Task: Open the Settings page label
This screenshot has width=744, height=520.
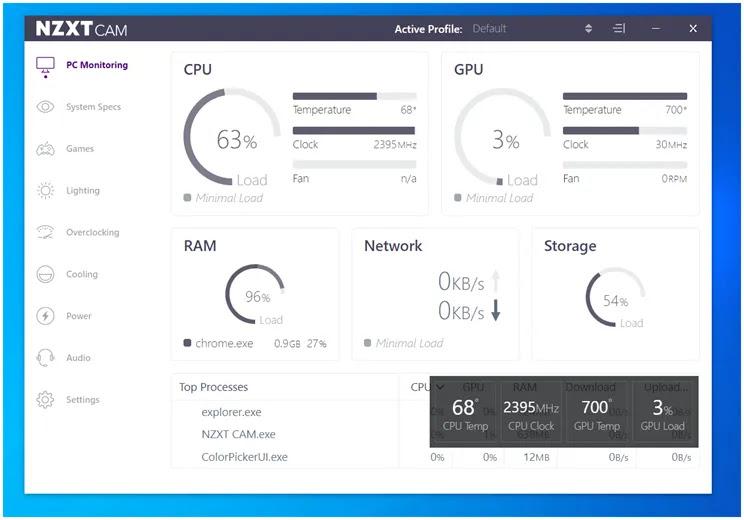Action: click(83, 399)
